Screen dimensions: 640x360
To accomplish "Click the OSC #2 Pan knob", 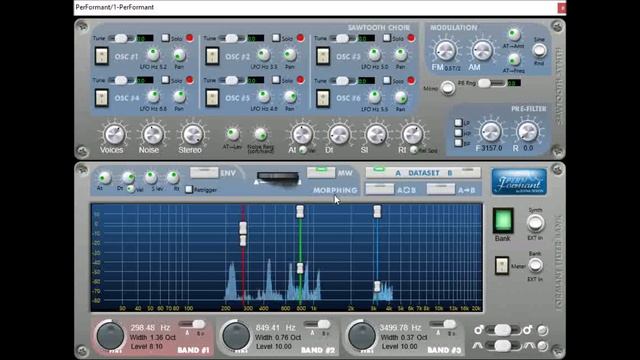I will [290, 55].
